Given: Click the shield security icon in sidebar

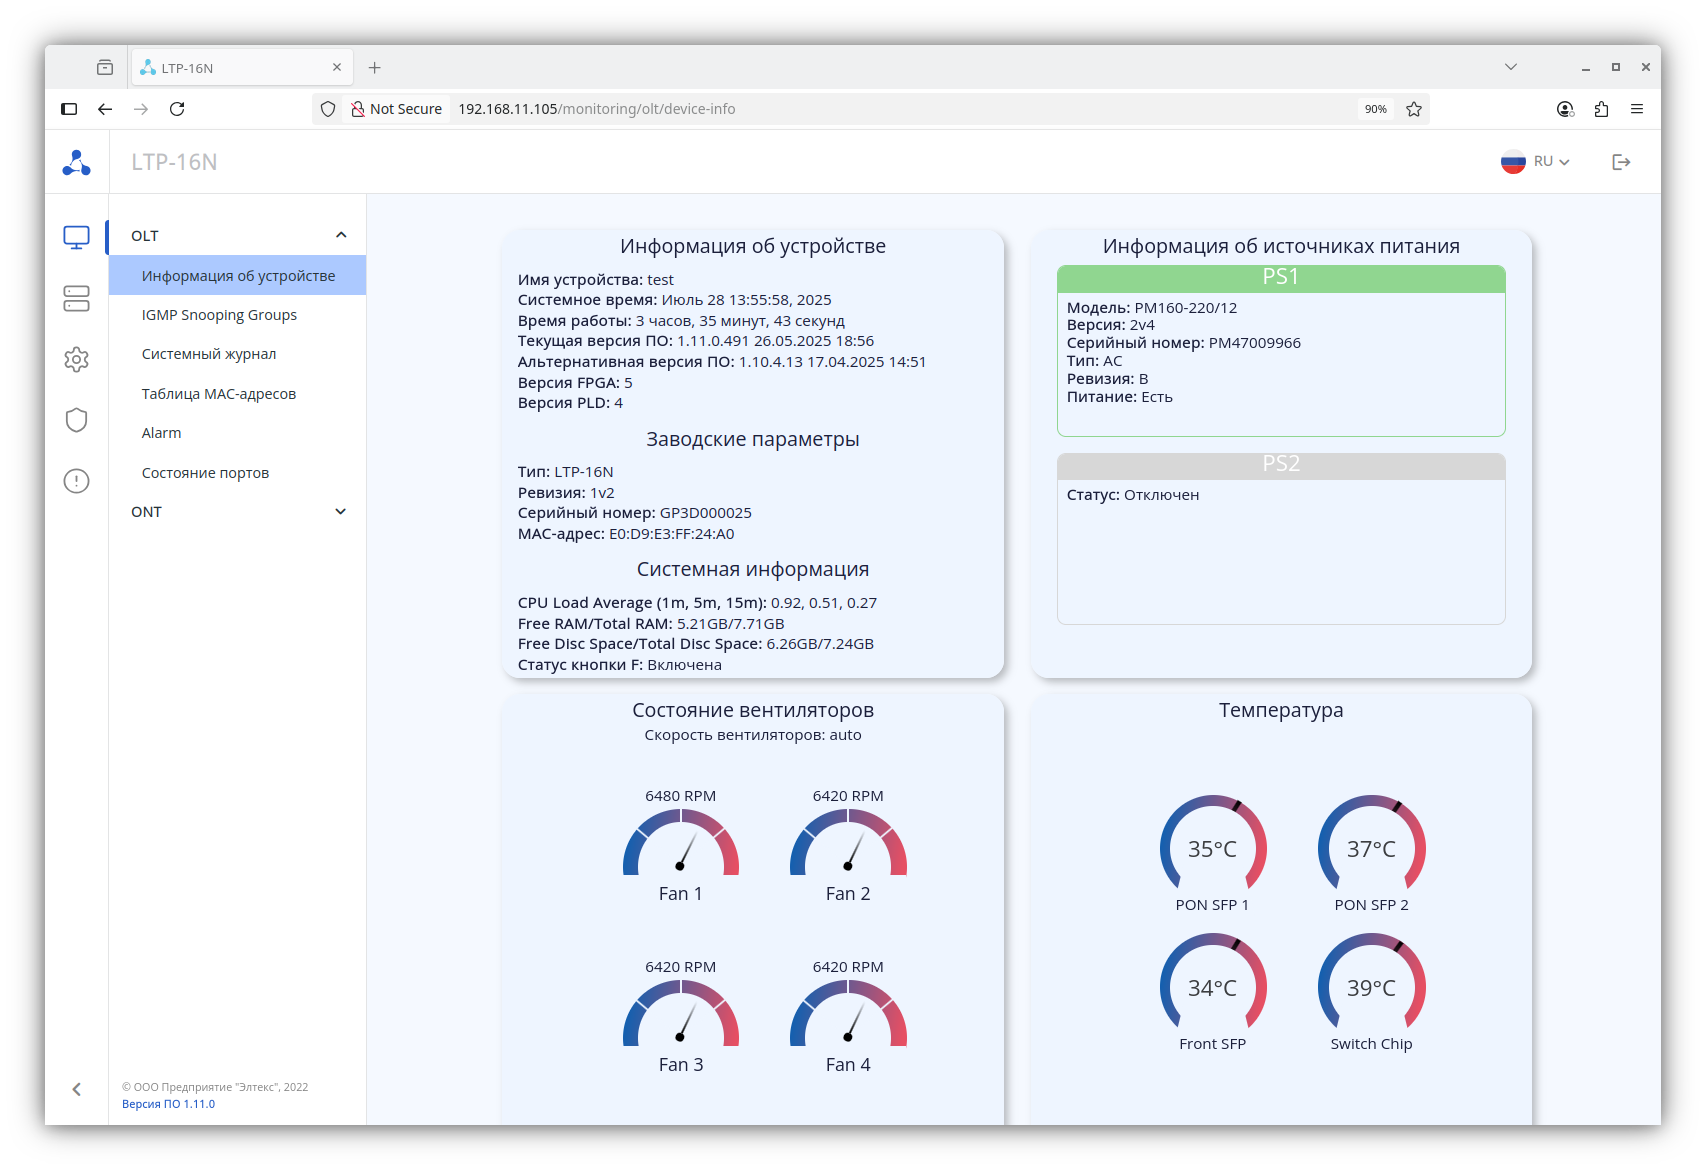Looking at the screenshot, I should click(x=76, y=420).
